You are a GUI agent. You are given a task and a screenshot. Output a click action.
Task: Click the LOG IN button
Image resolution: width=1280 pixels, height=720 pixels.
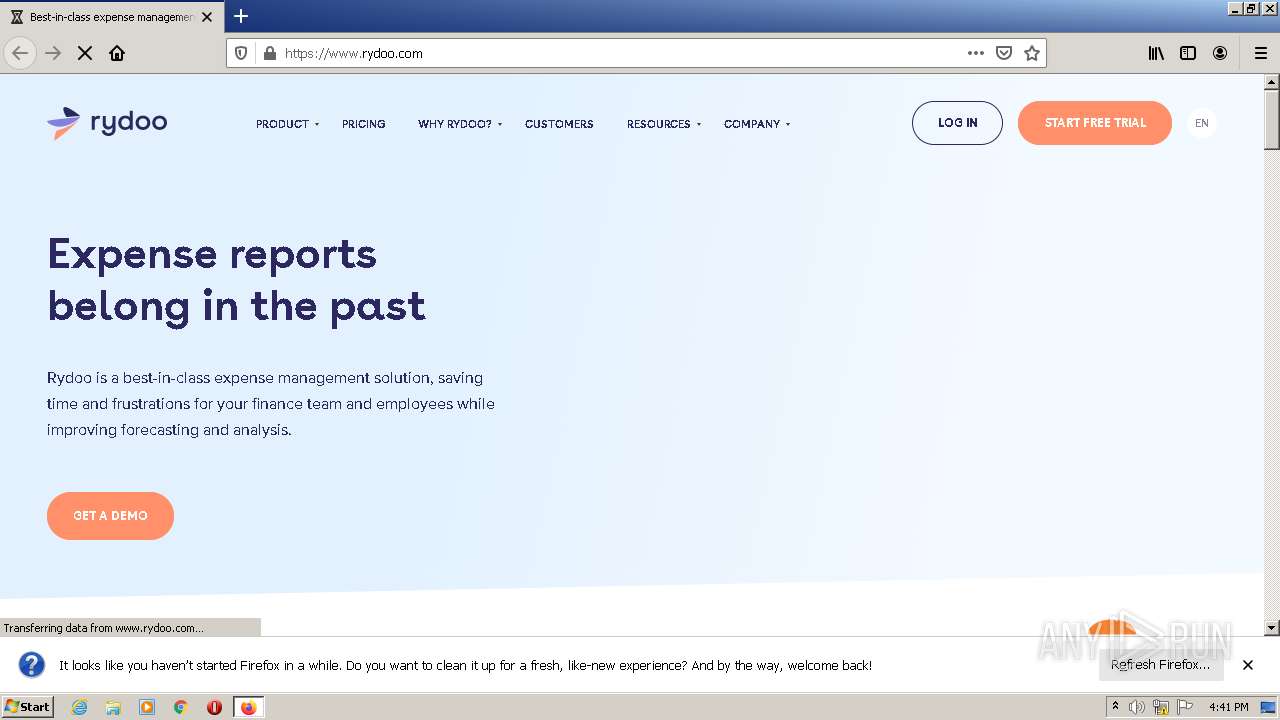[x=957, y=123]
